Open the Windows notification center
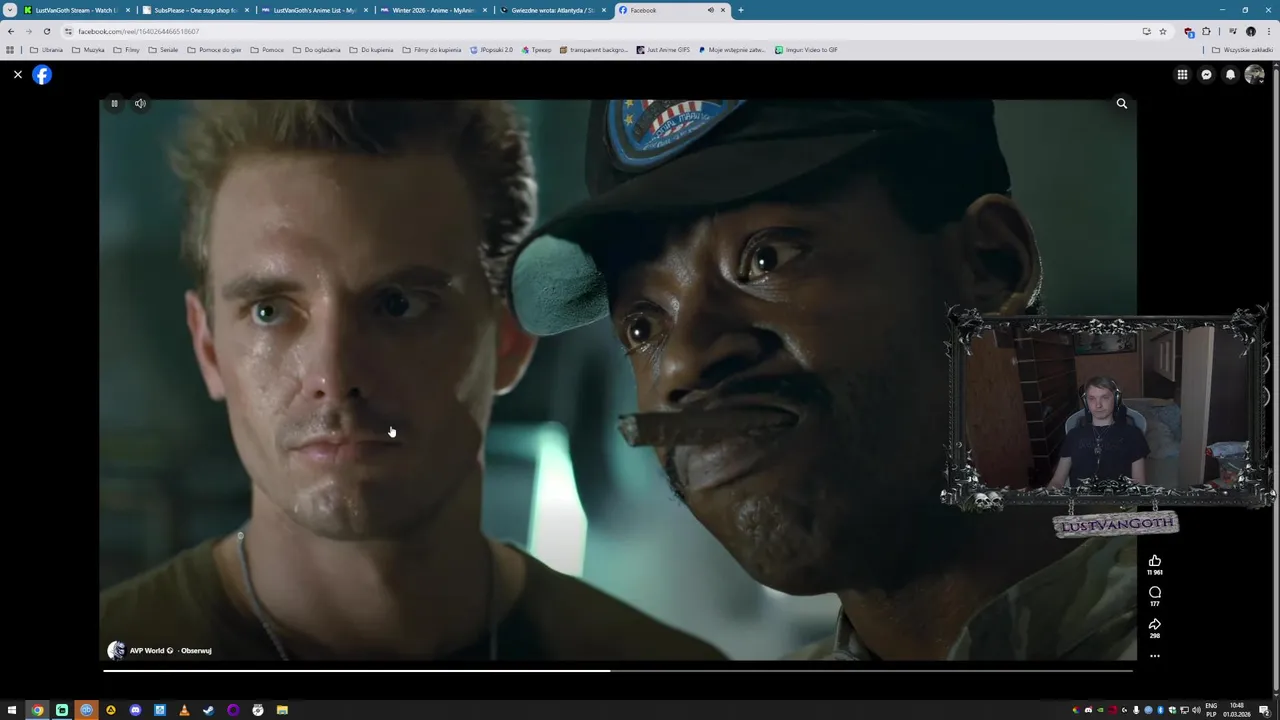 pyautogui.click(x=1264, y=710)
